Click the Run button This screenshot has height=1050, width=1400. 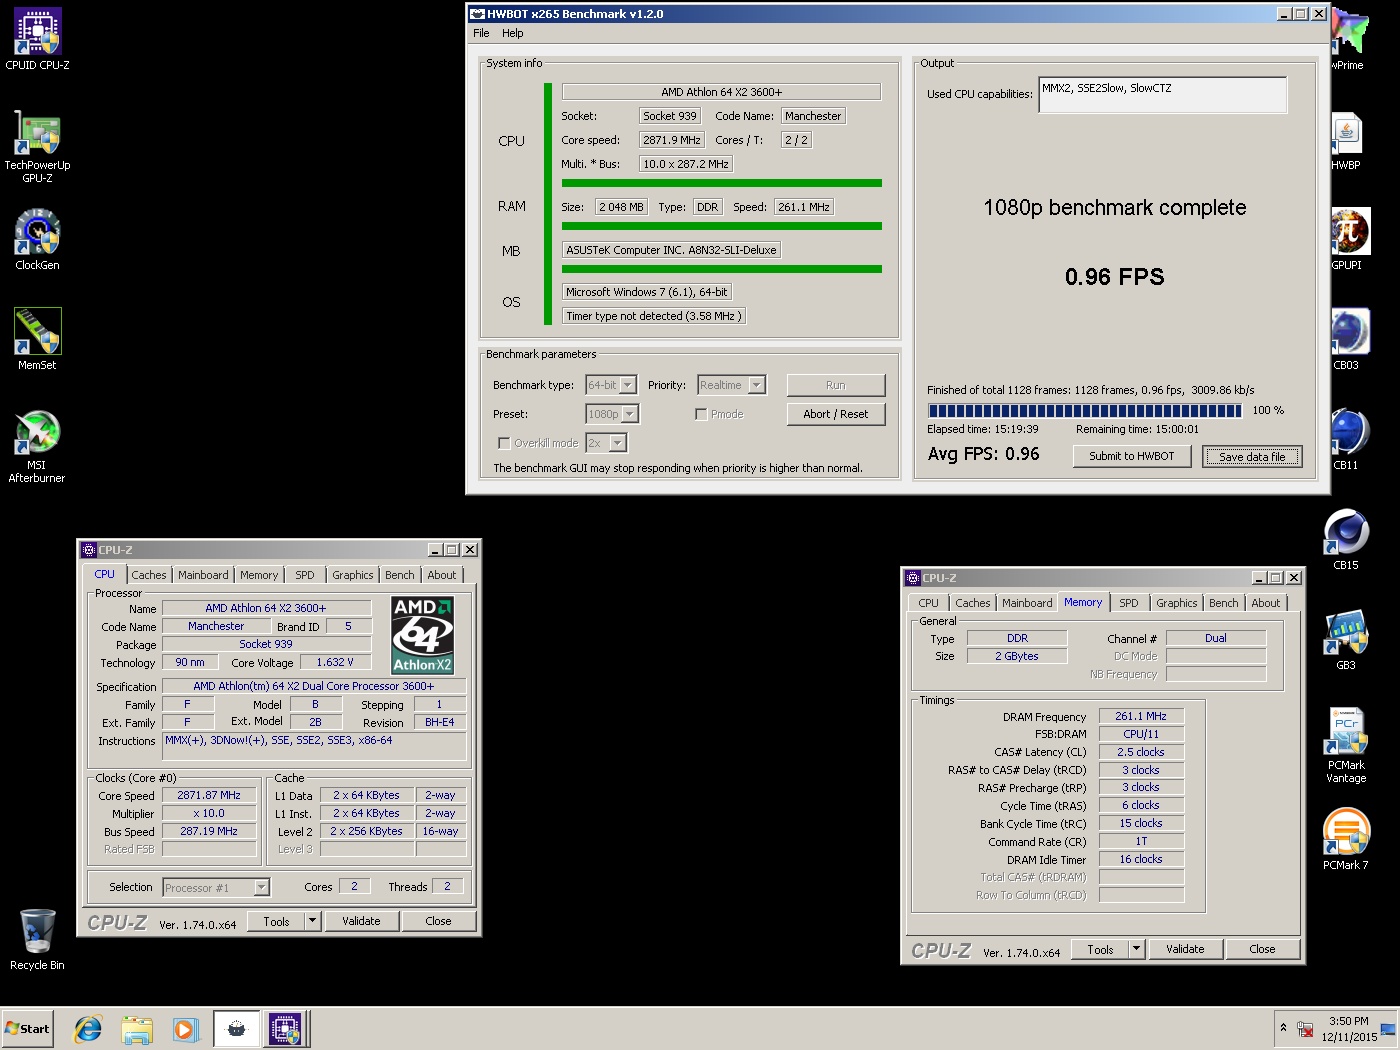point(836,385)
